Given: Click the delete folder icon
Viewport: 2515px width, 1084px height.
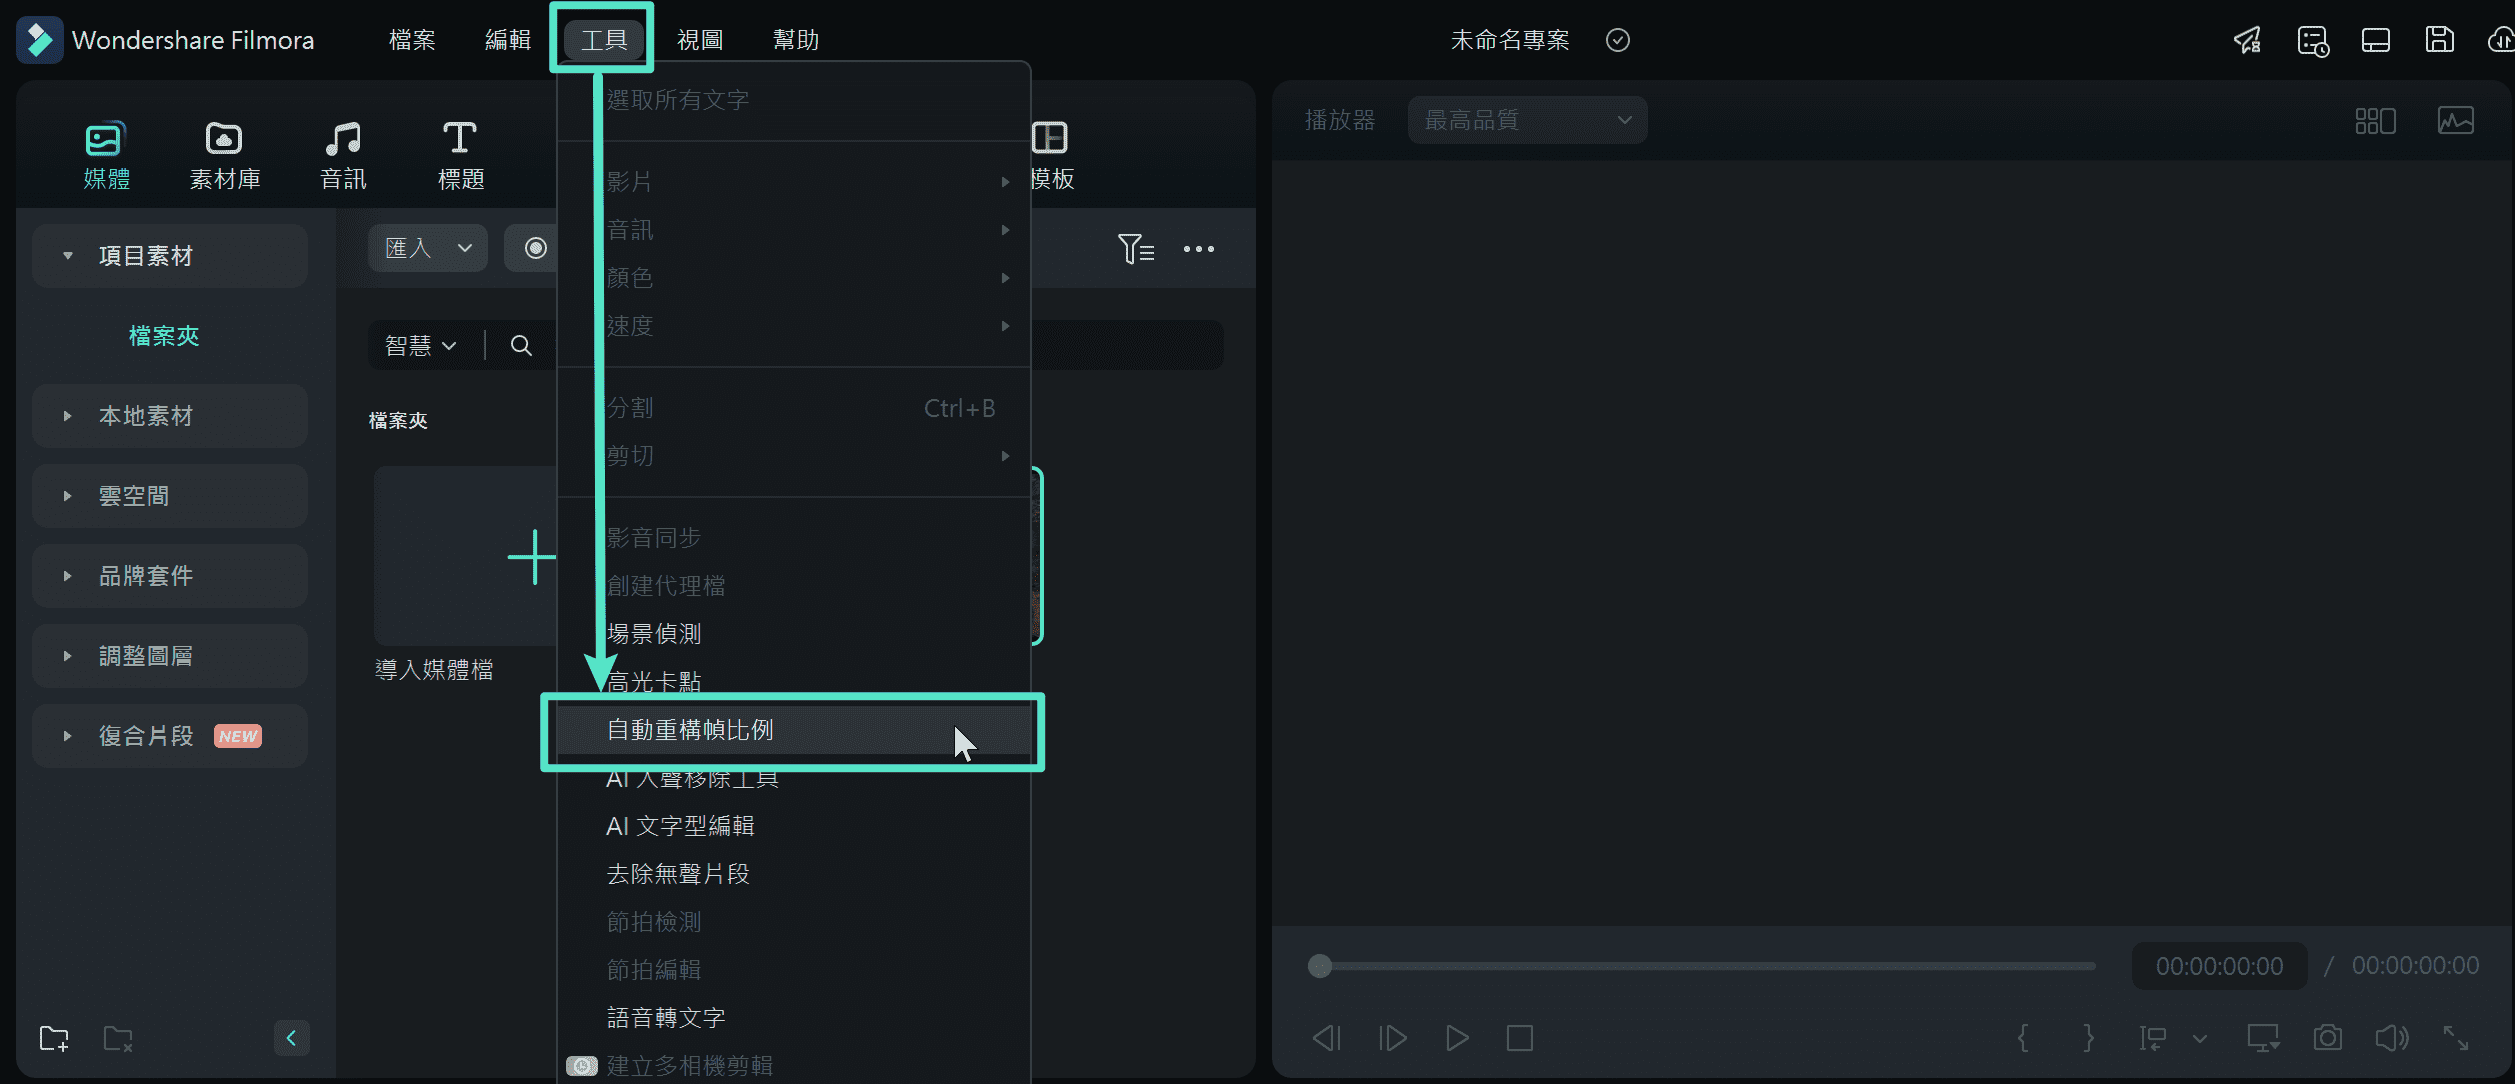Looking at the screenshot, I should 118,1039.
